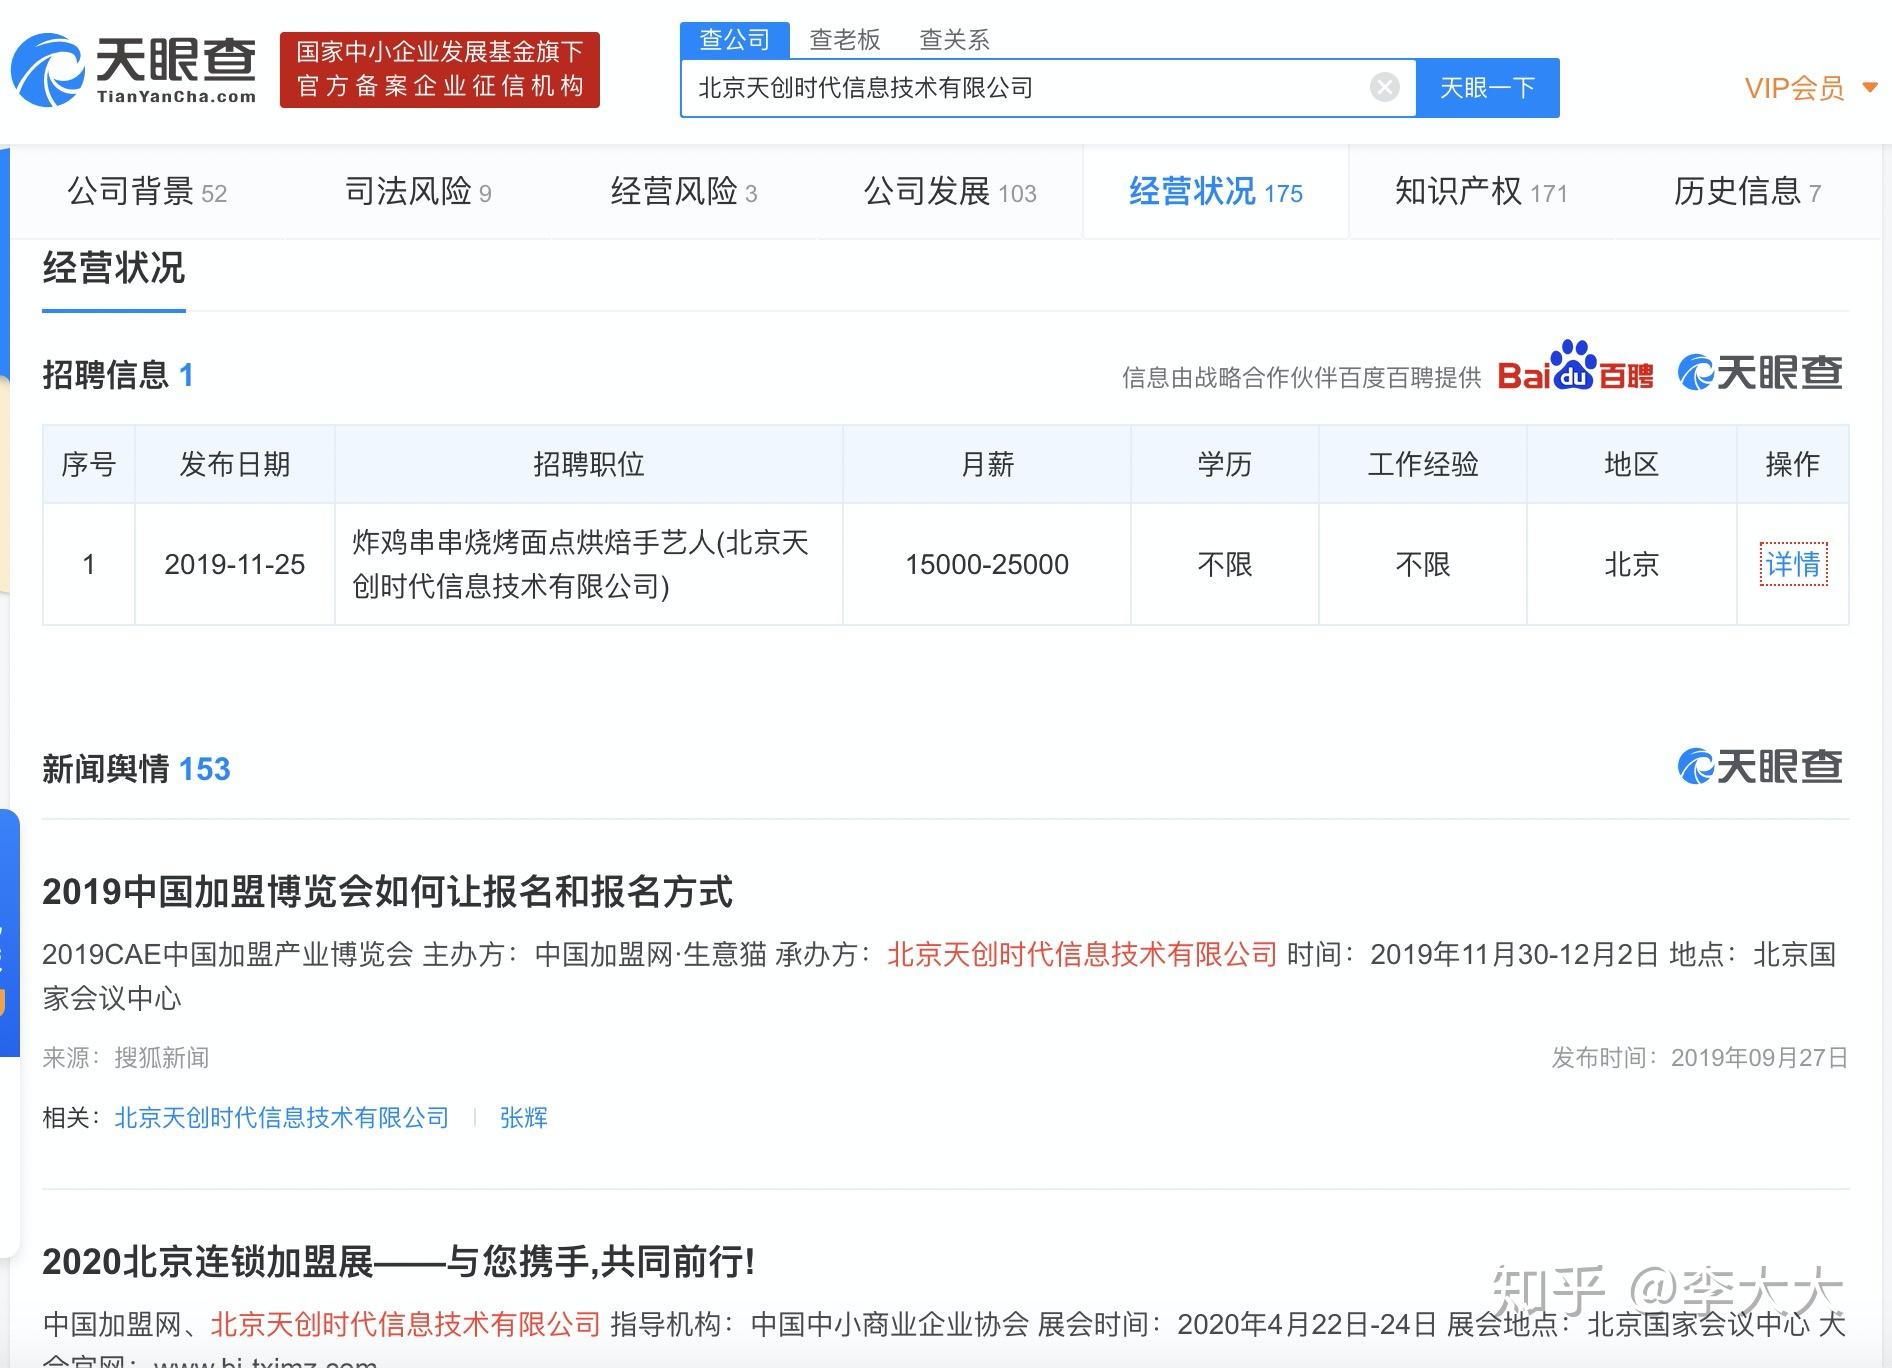Screen dimensions: 1892x1368
Task: Select the 查公司 search tab
Action: coord(735,40)
